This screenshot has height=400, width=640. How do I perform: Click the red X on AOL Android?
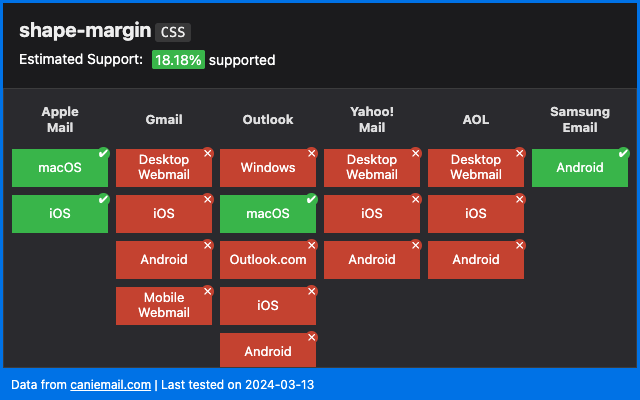click(519, 245)
